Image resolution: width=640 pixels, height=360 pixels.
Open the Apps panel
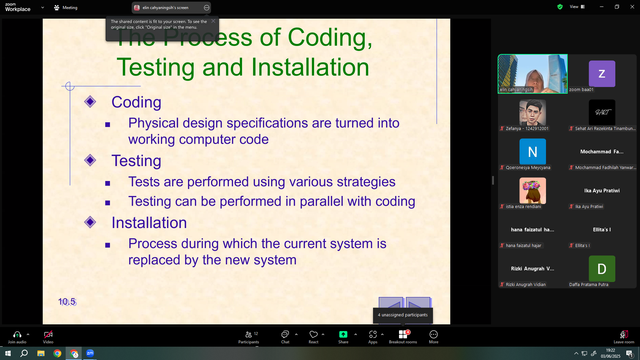[373, 337]
